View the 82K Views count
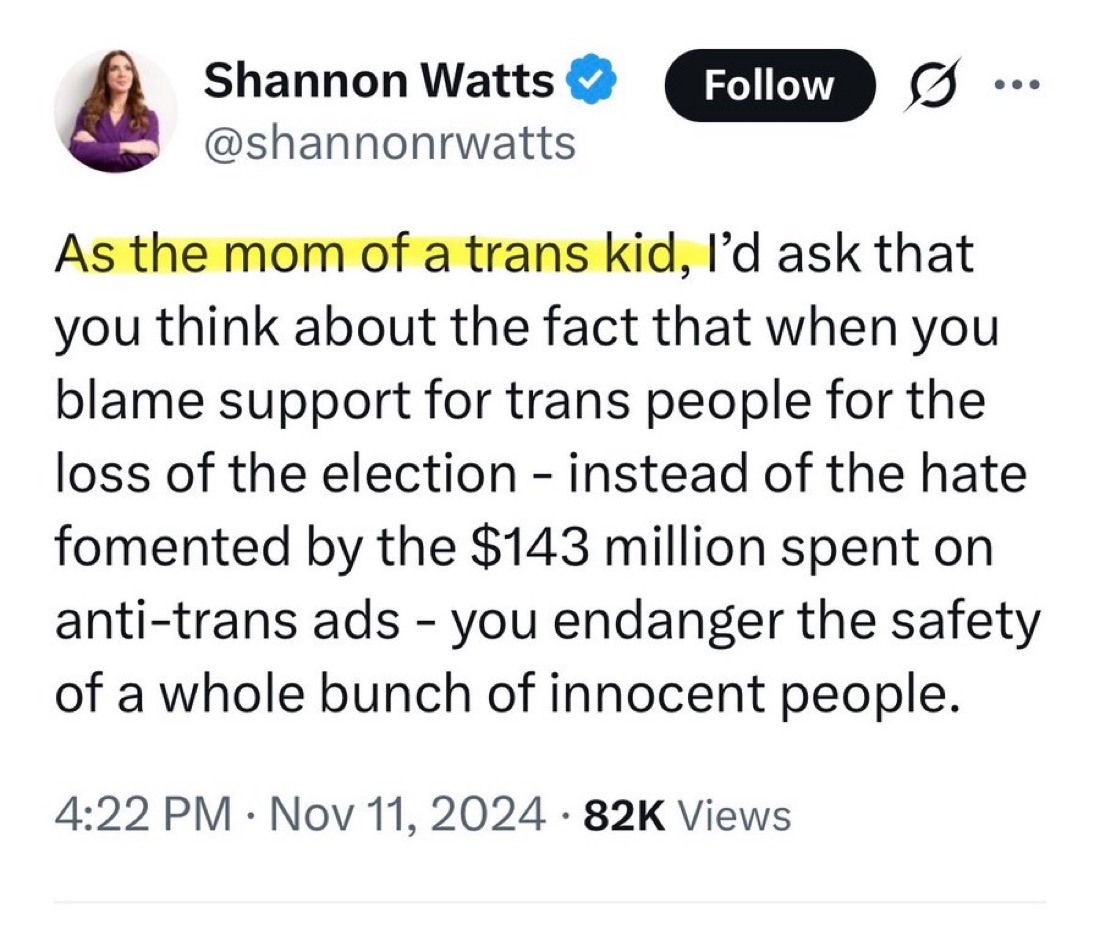Screen dimensions: 1100x930 [x=688, y=816]
